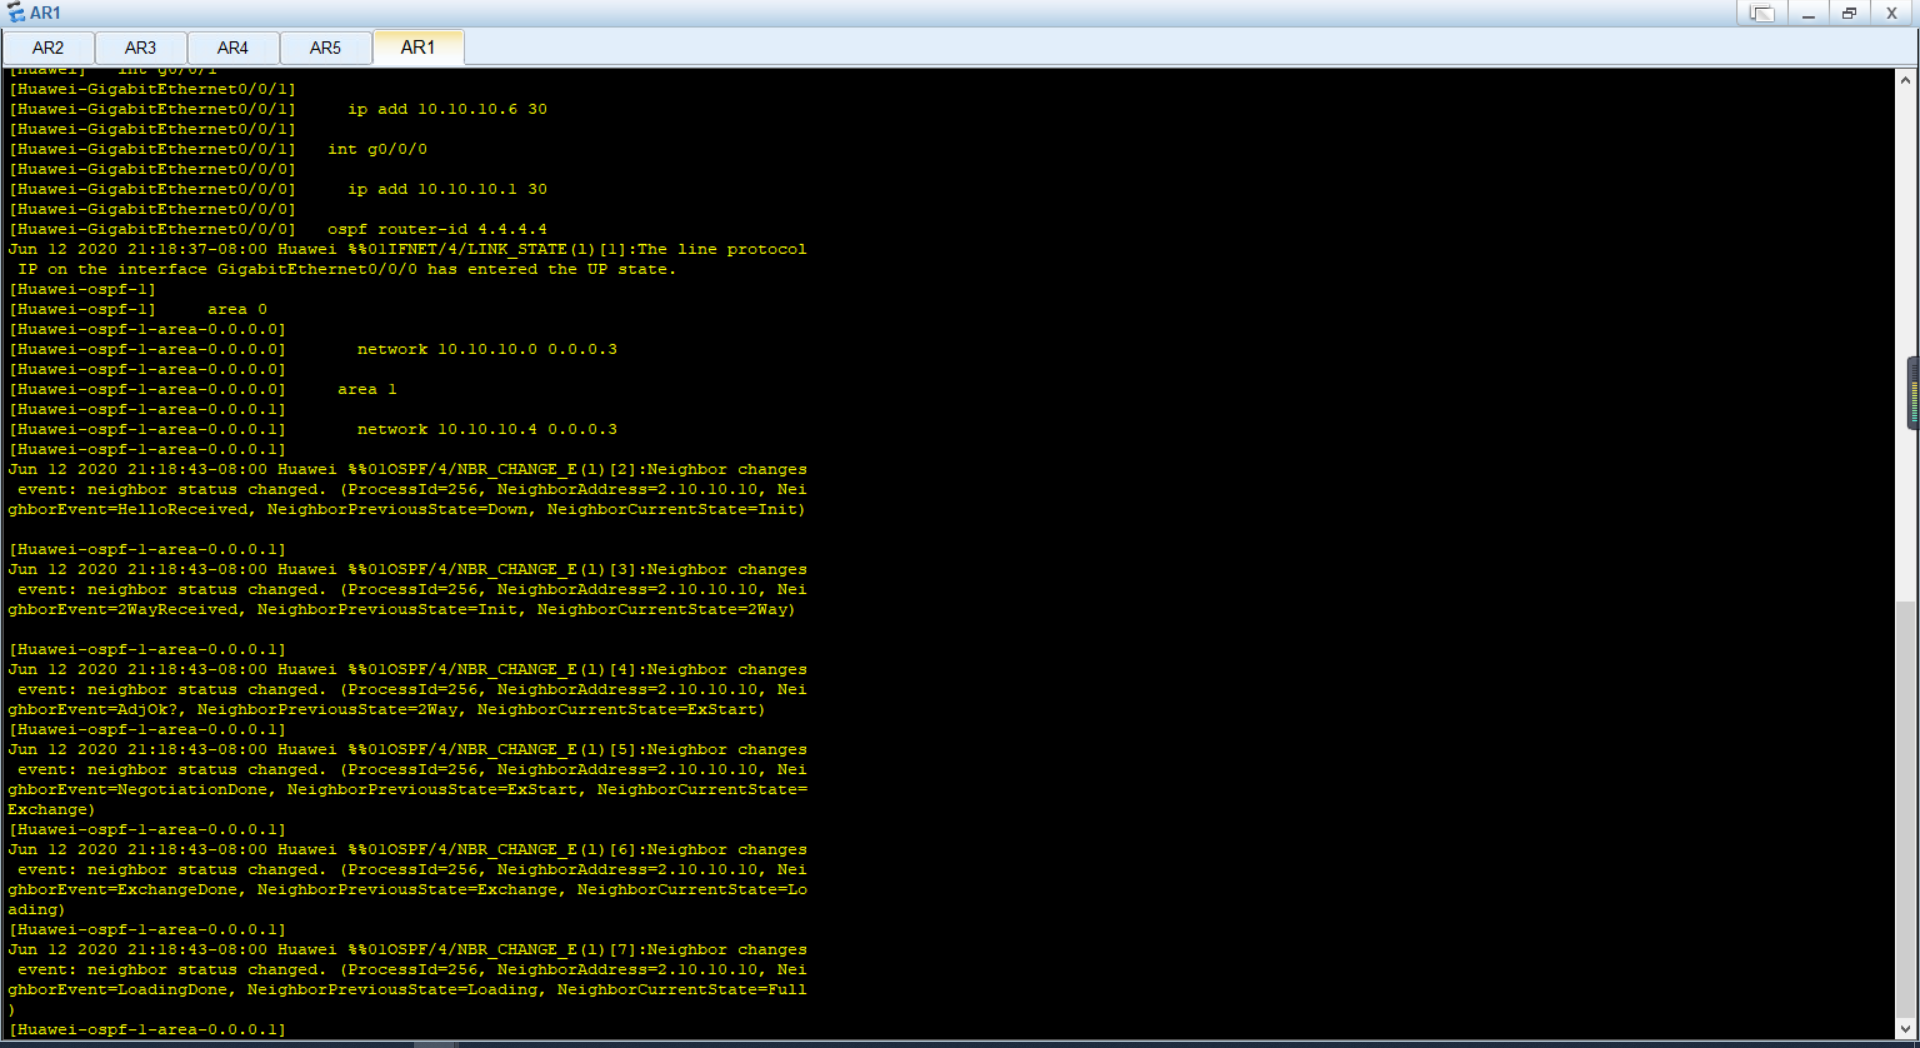This screenshot has width=1920, height=1048.
Task: Click the bottom [Huawei-ospf-1-area-0.0.0.1] prompt
Action: [x=146, y=1029]
